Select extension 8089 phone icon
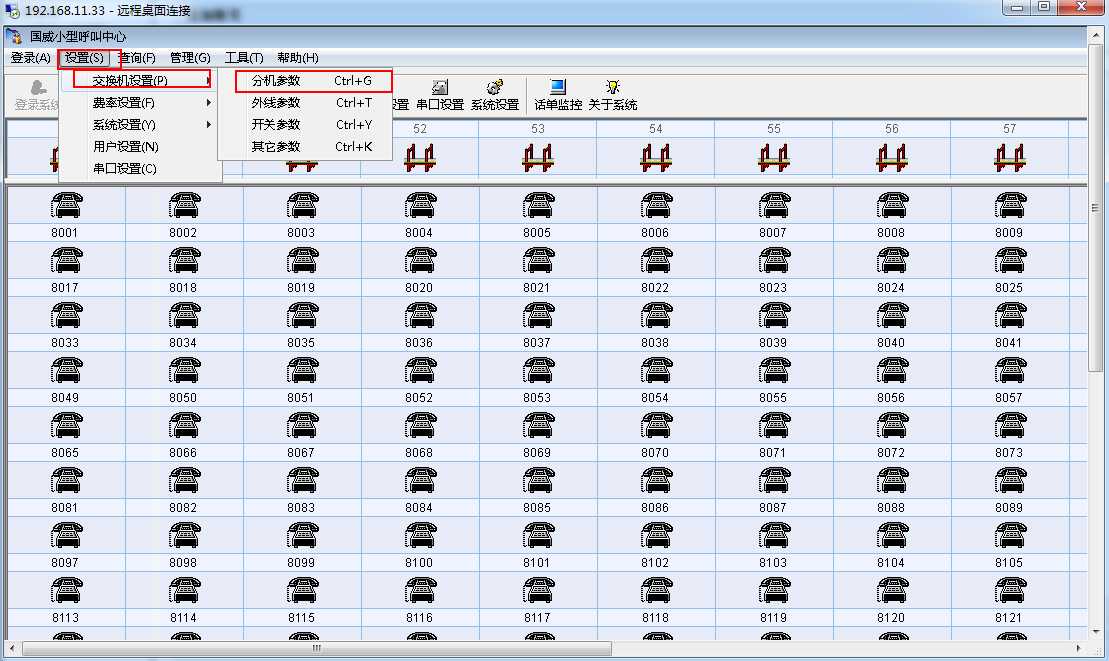Viewport: 1109px width, 661px height. coord(1010,481)
